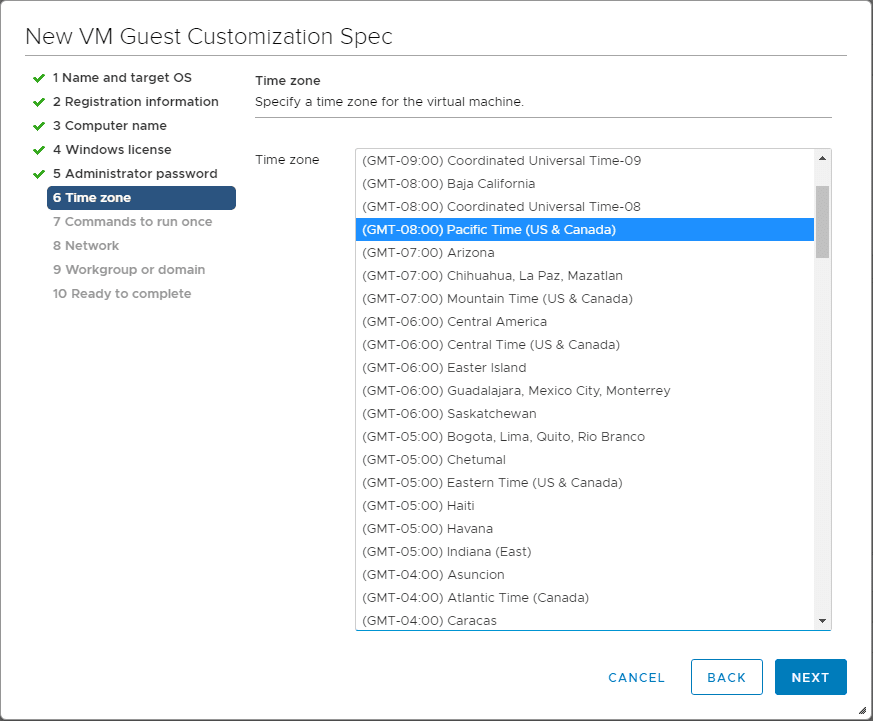873x721 pixels.
Task: Click the checkmark icon beside Windows license
Action: coord(39,150)
